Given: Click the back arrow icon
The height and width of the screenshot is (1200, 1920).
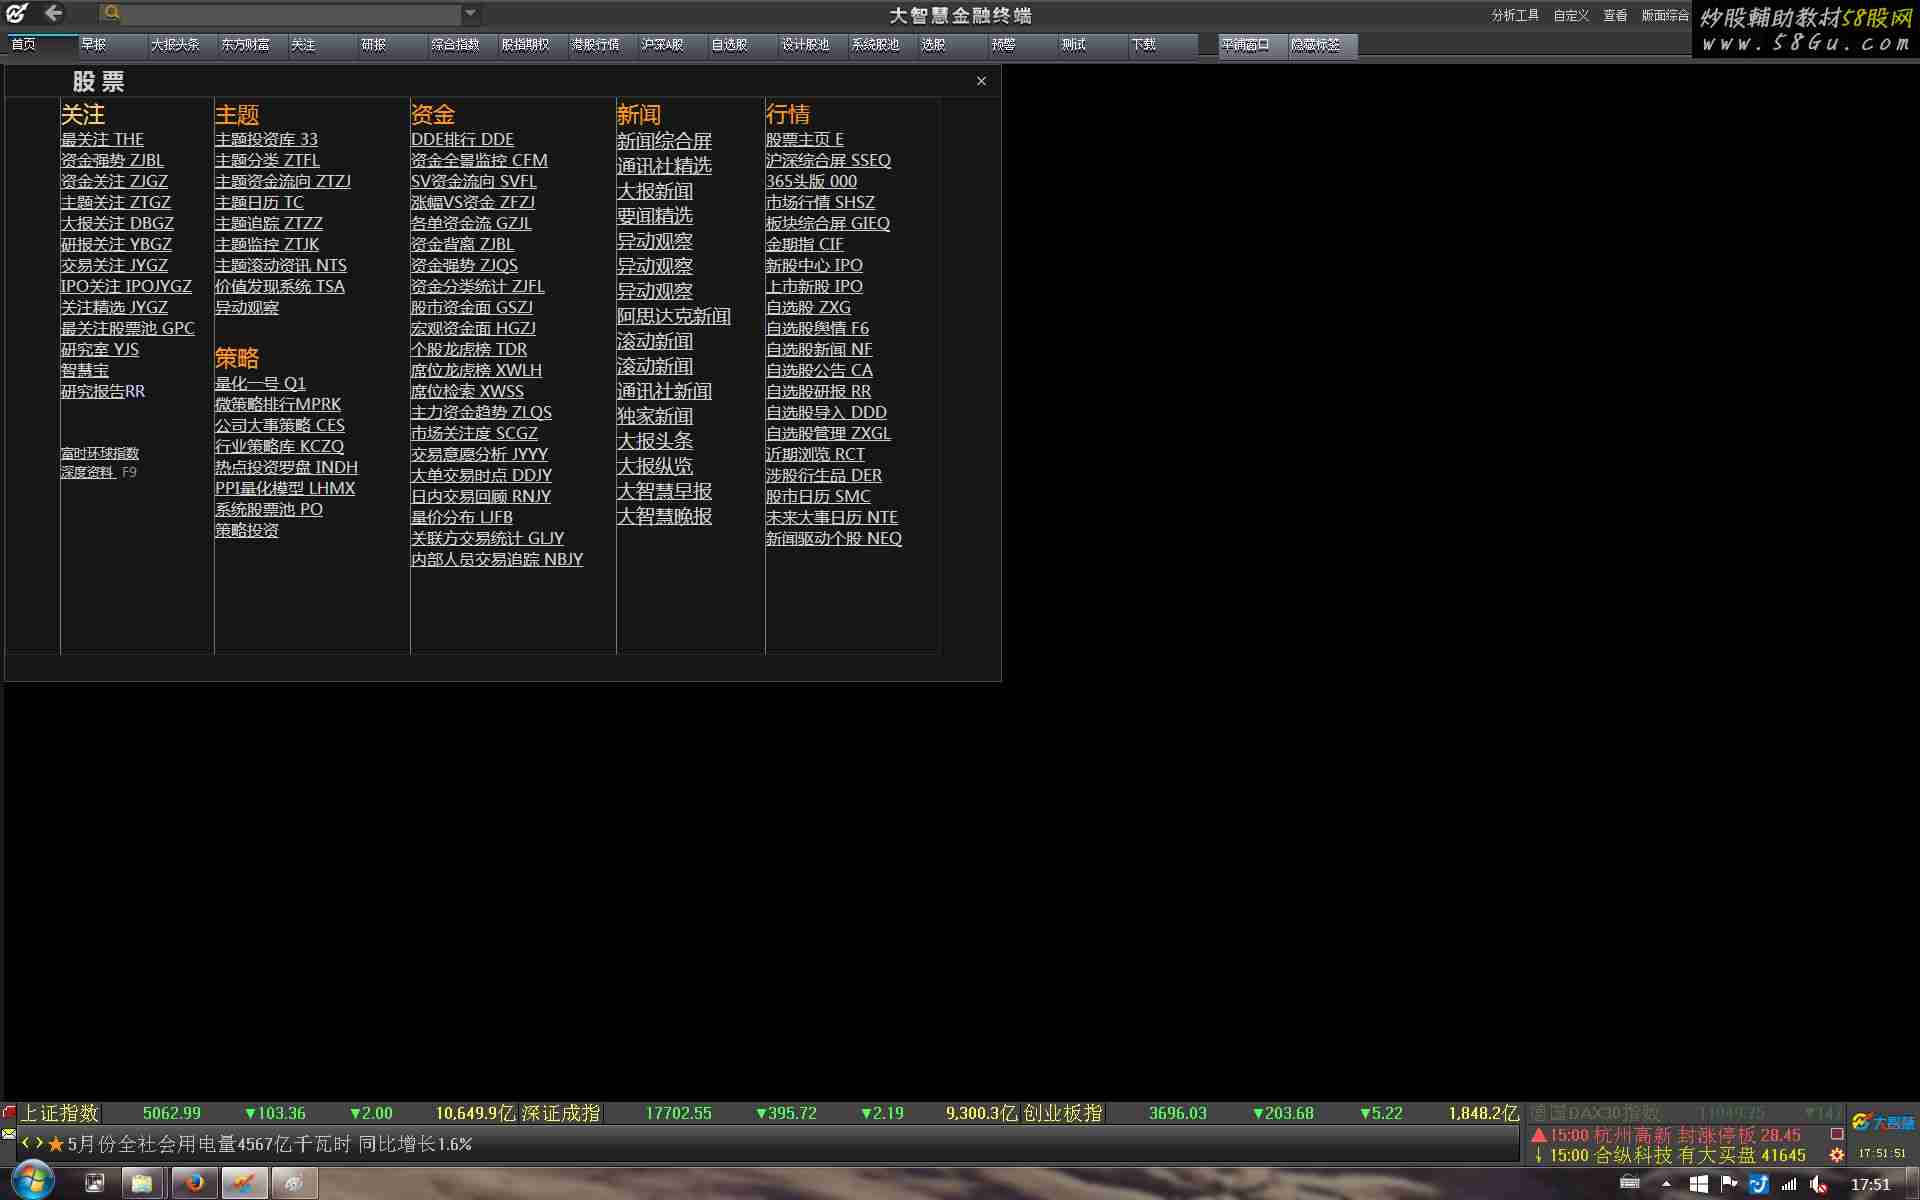Looking at the screenshot, I should (53, 14).
